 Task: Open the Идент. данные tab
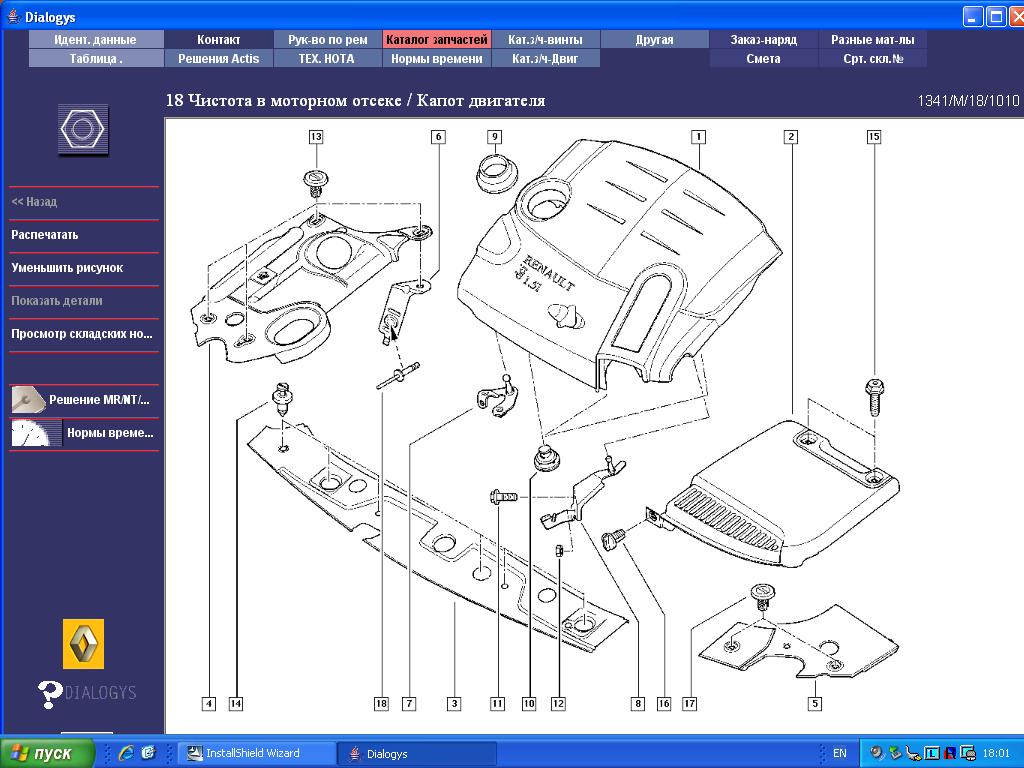[95, 39]
